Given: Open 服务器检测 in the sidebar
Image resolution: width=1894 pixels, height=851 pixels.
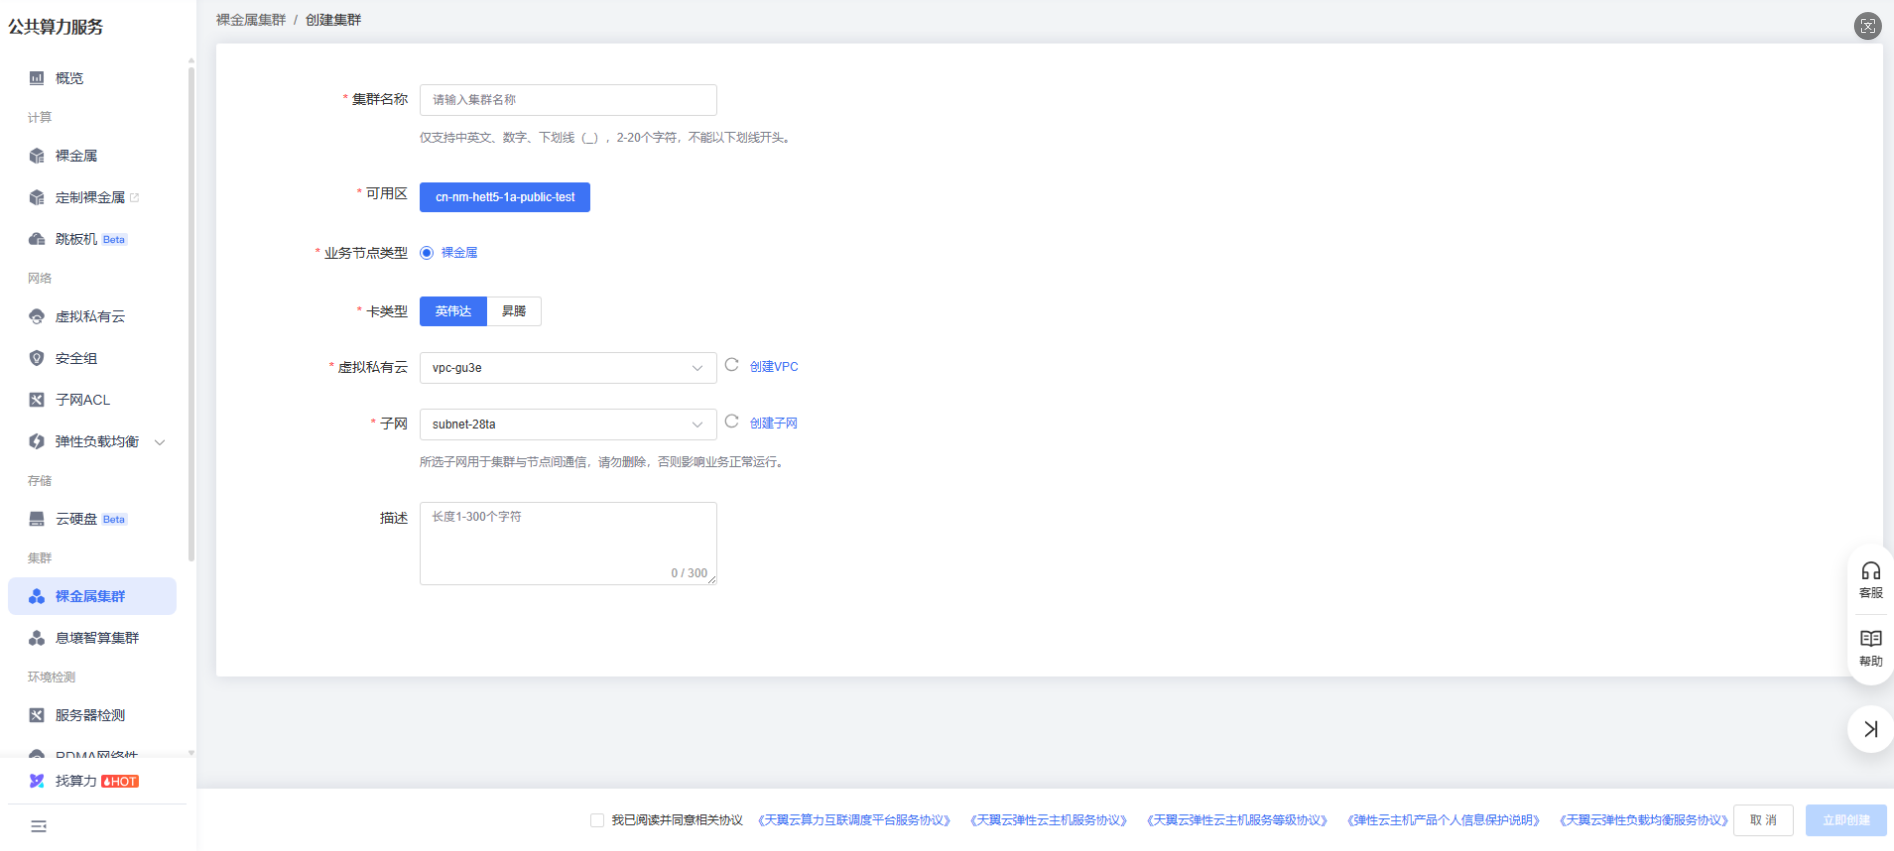Looking at the screenshot, I should pos(90,715).
